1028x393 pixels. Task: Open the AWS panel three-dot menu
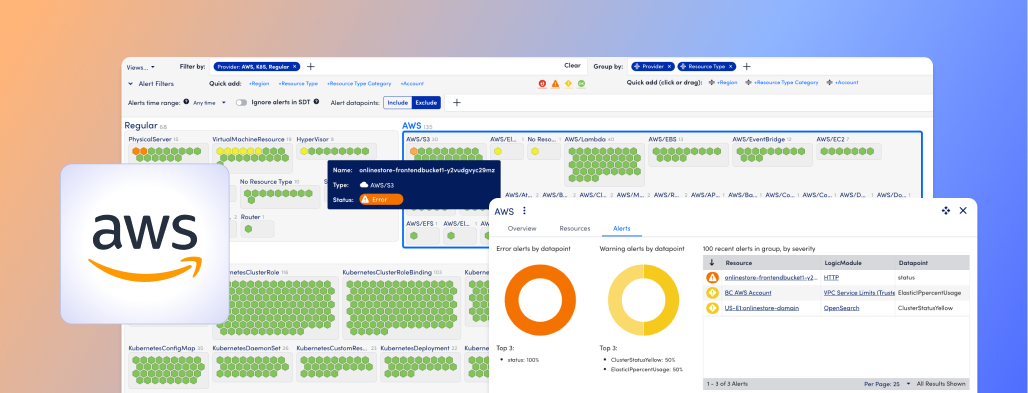[x=524, y=211]
